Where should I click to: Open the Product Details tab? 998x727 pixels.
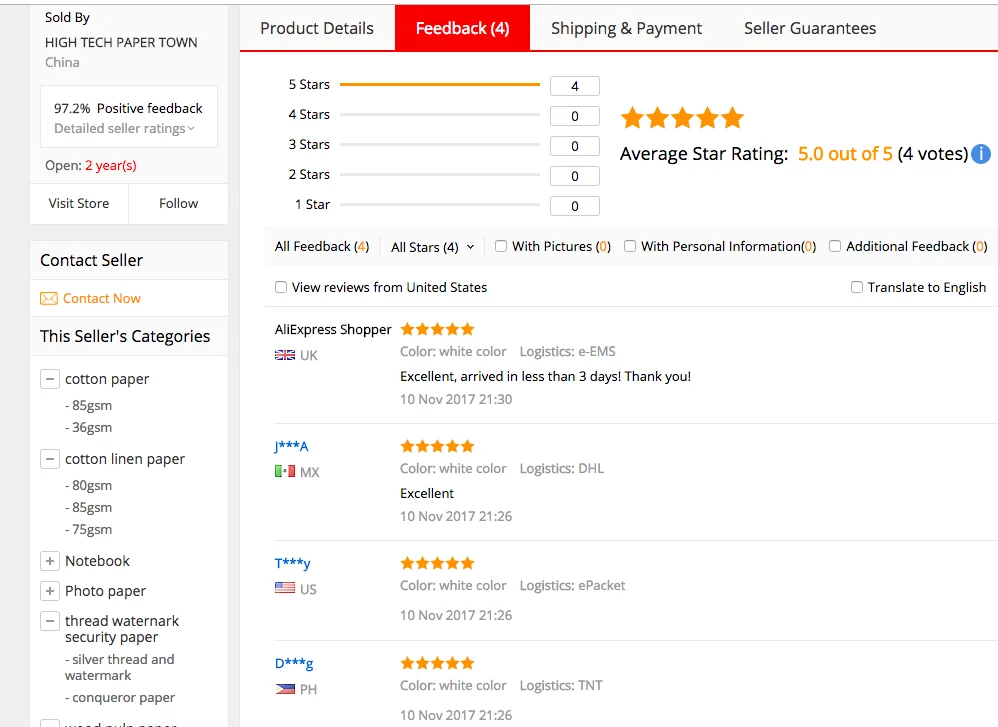[317, 28]
